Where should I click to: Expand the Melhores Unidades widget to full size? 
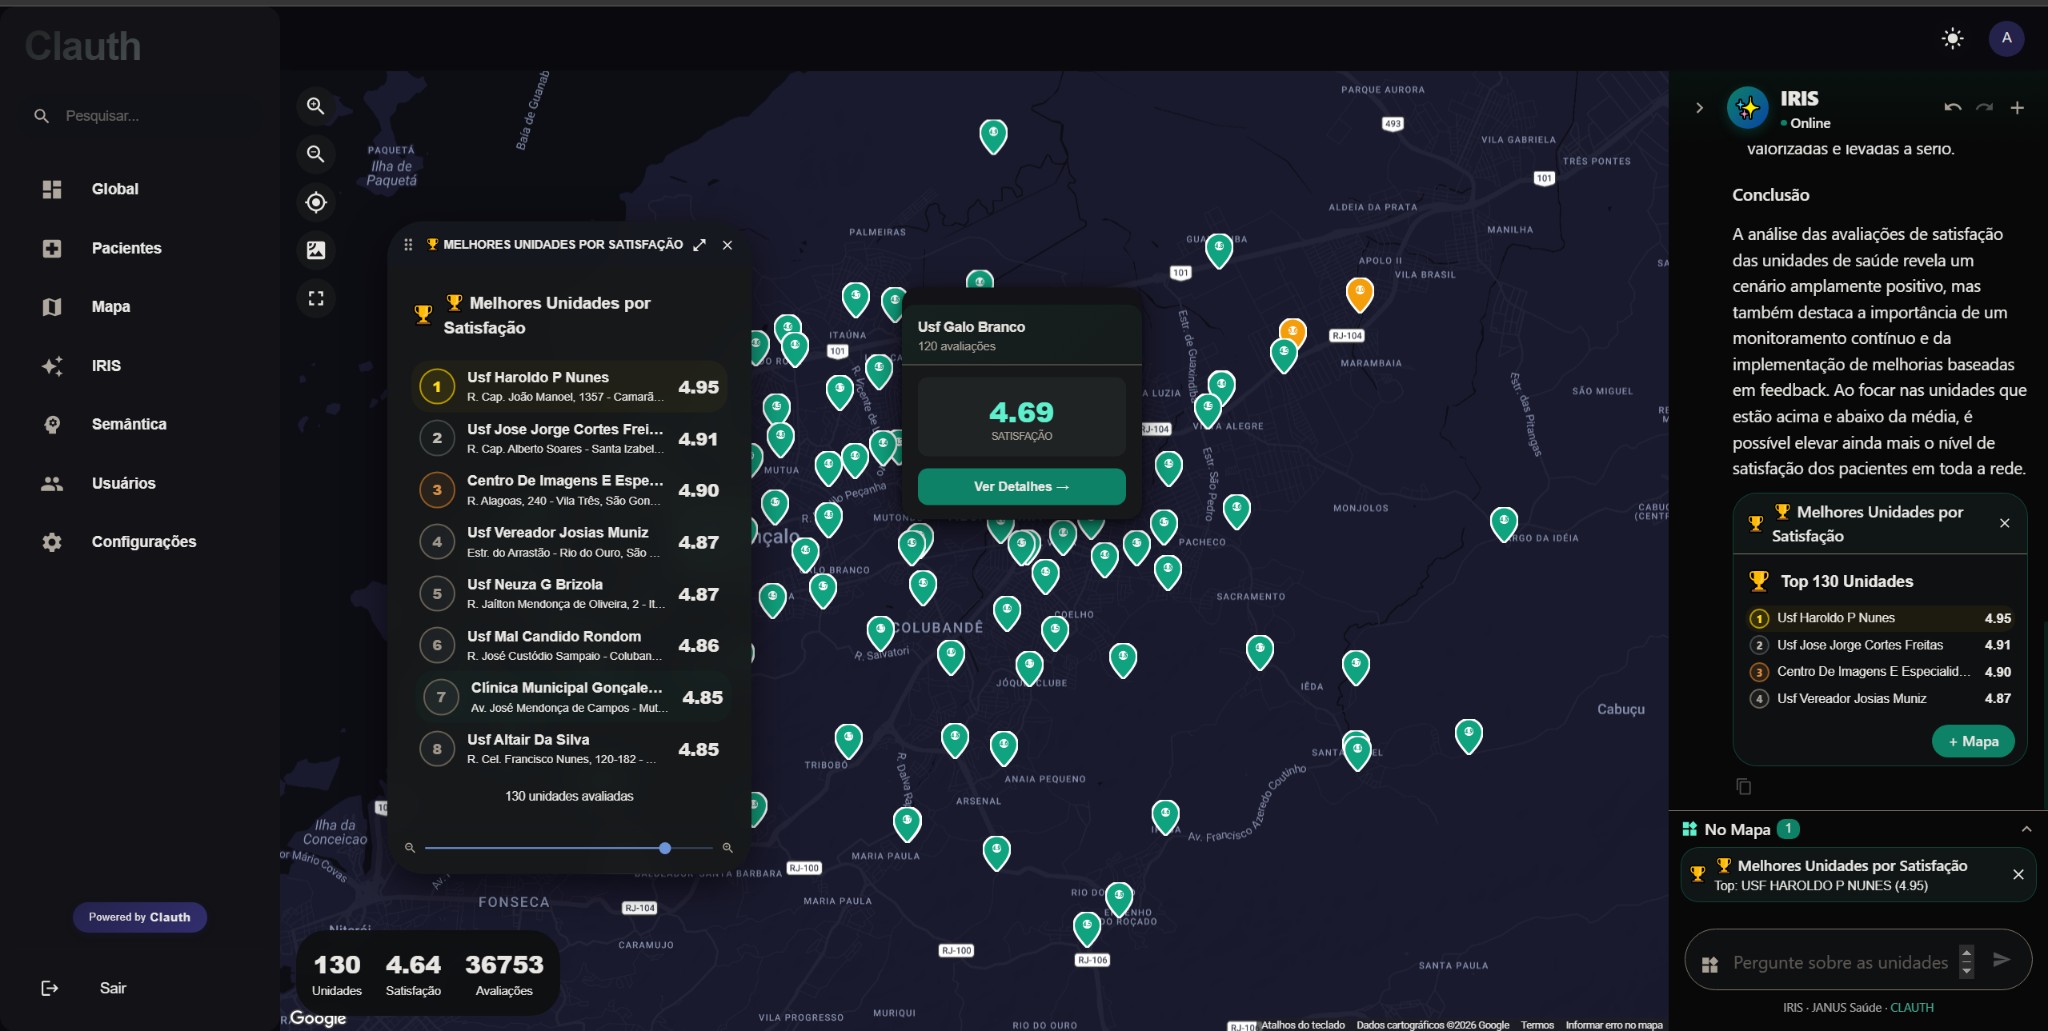(x=700, y=244)
